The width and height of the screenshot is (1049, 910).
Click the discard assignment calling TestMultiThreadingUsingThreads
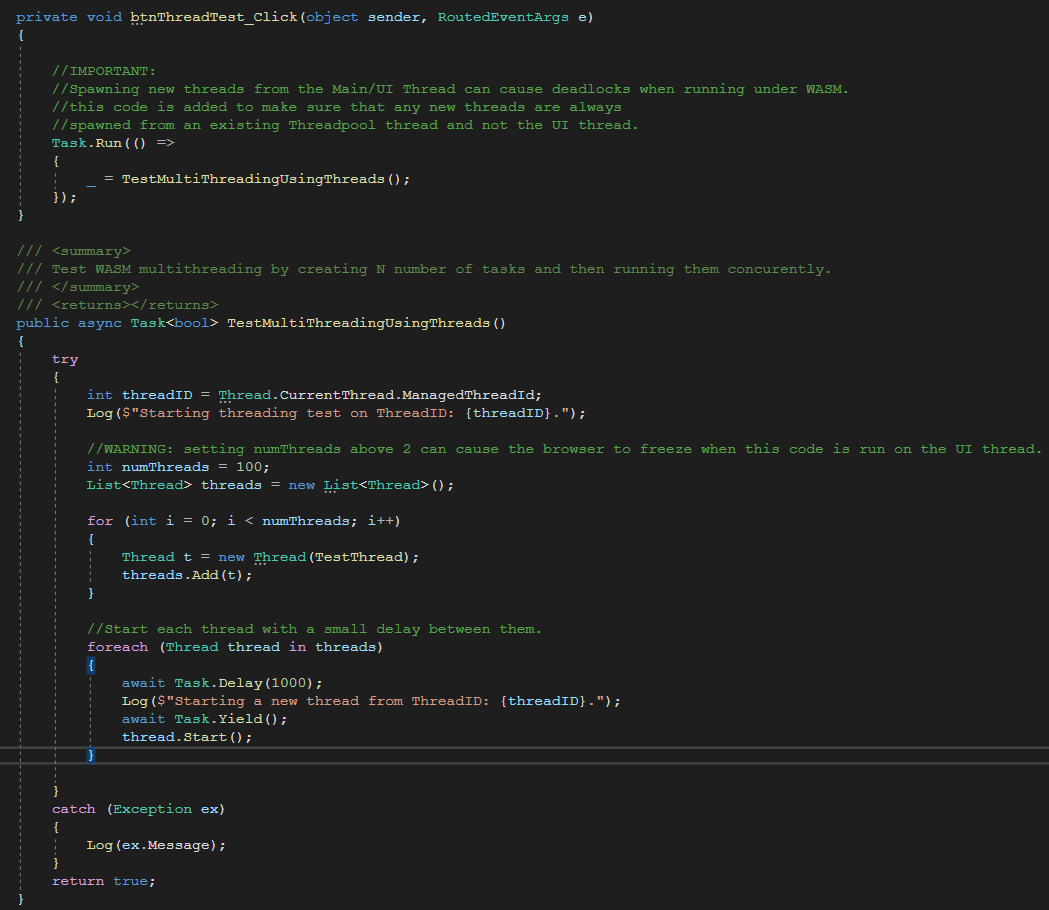point(248,179)
